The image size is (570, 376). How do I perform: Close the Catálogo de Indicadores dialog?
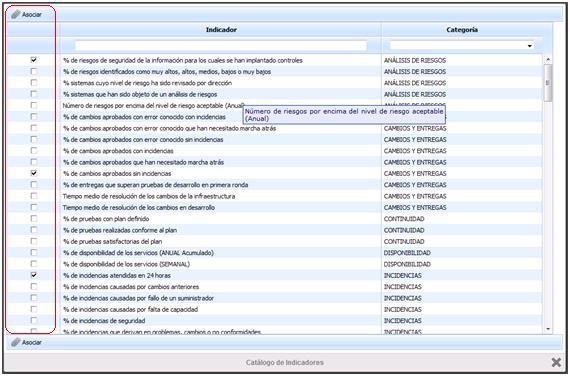[556, 362]
